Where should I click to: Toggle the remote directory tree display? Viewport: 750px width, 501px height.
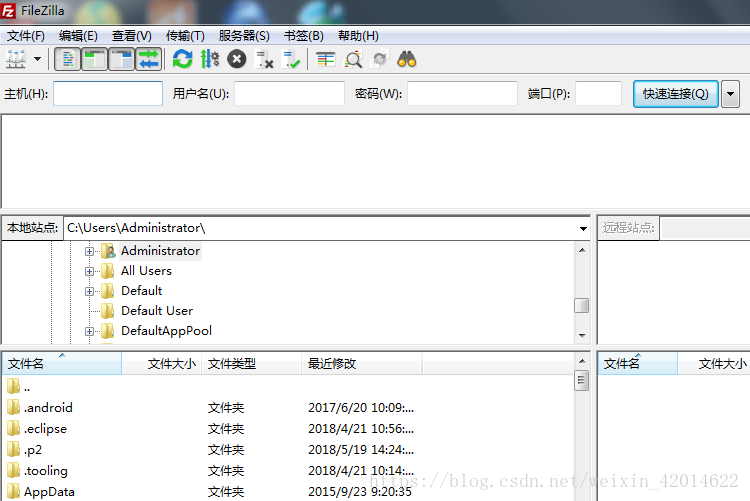click(121, 59)
